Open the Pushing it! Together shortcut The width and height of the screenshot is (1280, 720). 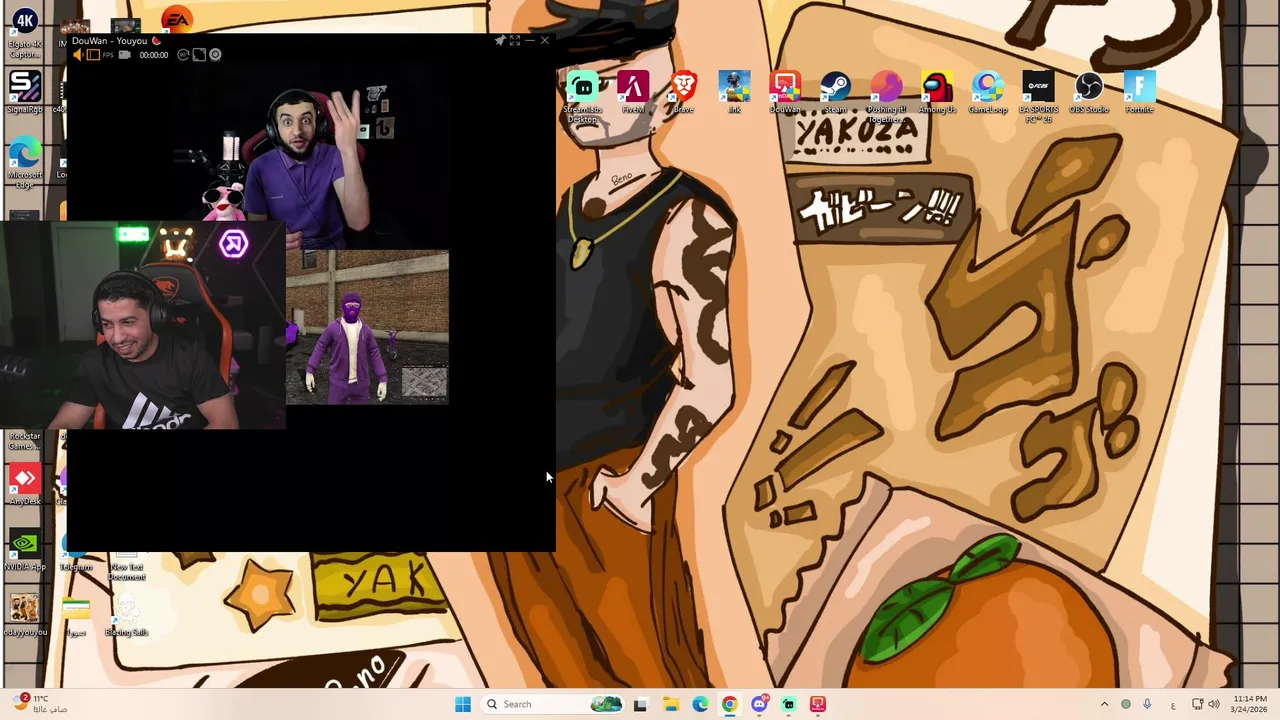[x=886, y=97]
